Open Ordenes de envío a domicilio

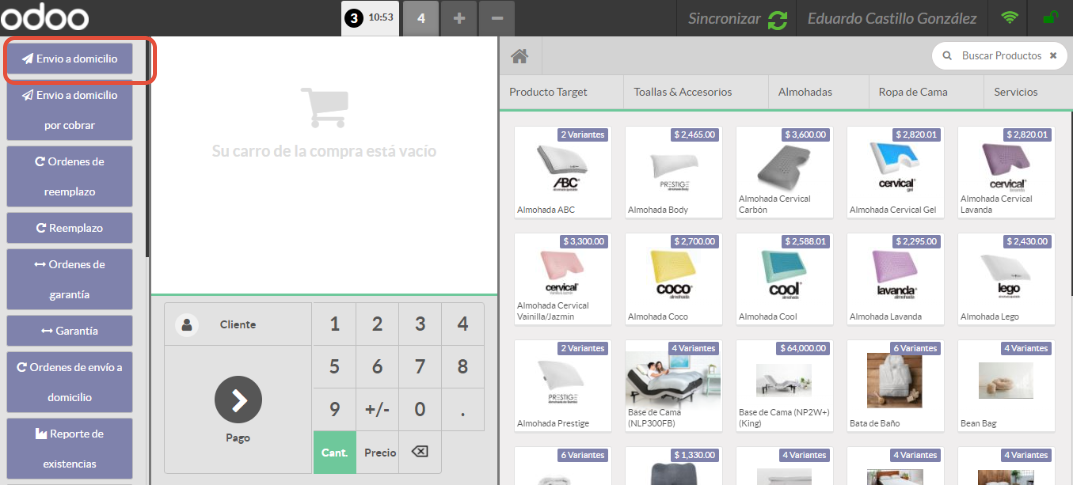[70, 382]
